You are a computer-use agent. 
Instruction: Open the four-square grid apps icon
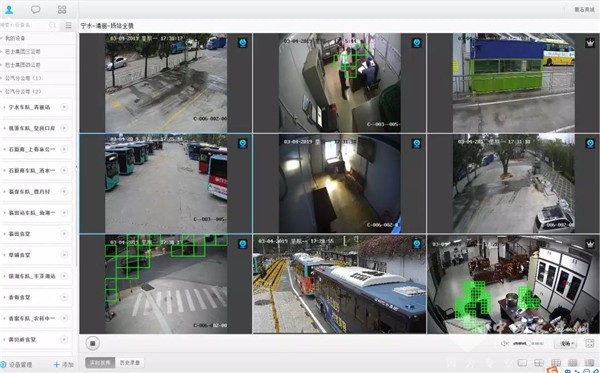pyautogui.click(x=62, y=10)
